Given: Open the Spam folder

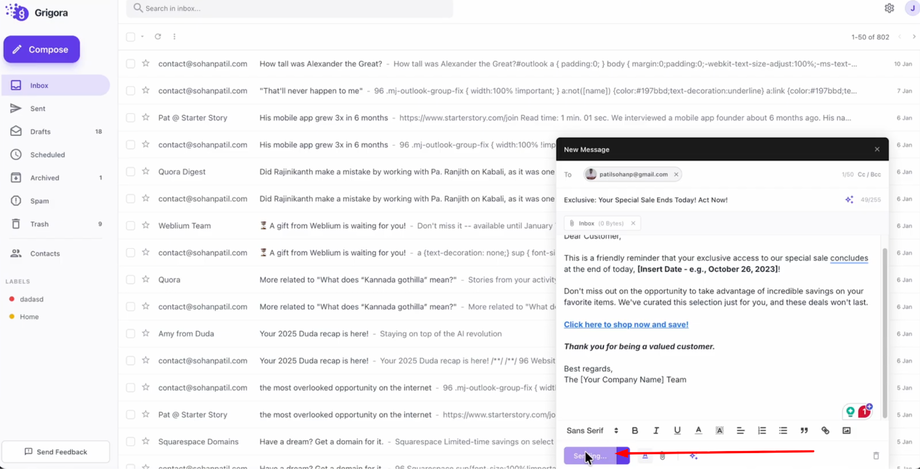Looking at the screenshot, I should tap(55, 201).
